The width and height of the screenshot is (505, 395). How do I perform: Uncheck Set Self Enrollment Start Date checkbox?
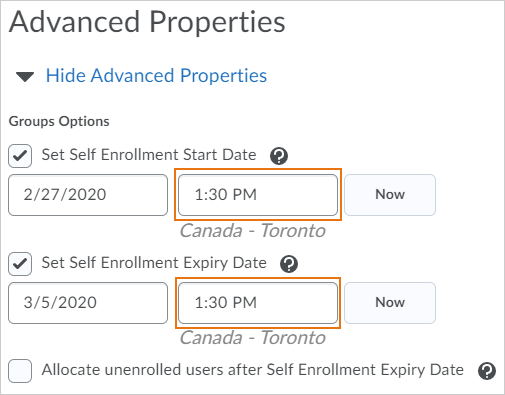click(x=20, y=156)
